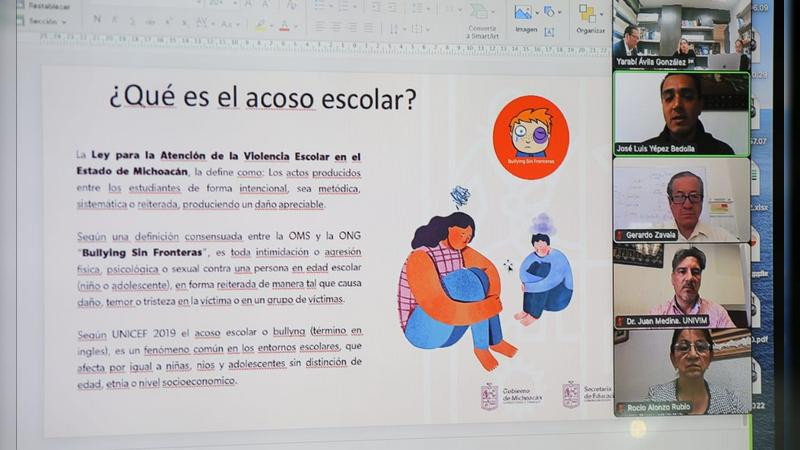The width and height of the screenshot is (800, 450).
Task: Select Dr. Juan Medina UNIVIM video tile
Action: (x=682, y=286)
